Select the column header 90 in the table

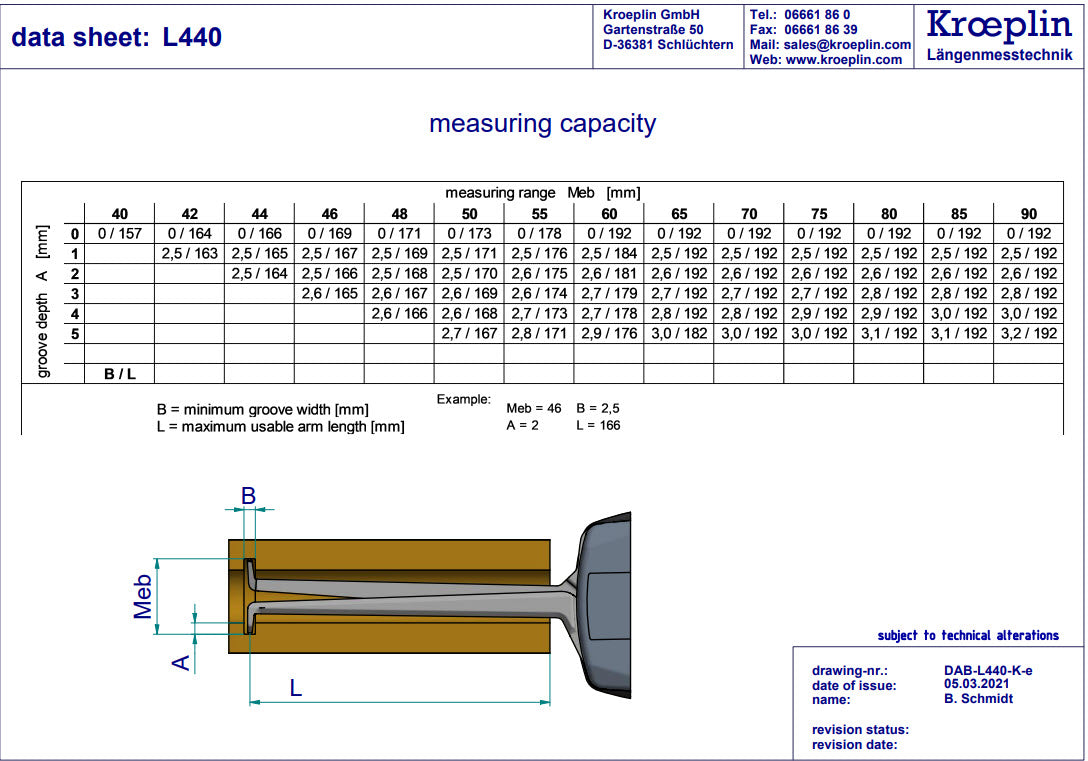(1028, 213)
